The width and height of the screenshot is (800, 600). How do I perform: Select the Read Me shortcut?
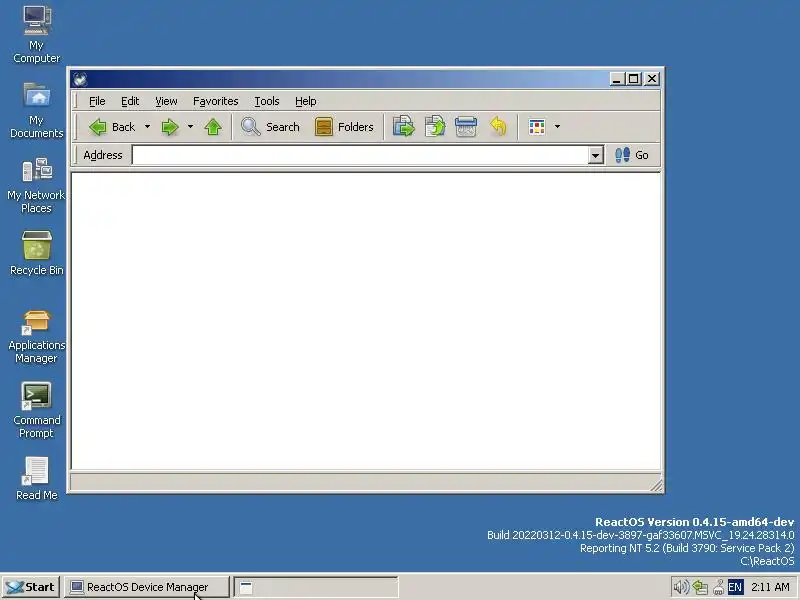[x=36, y=479]
